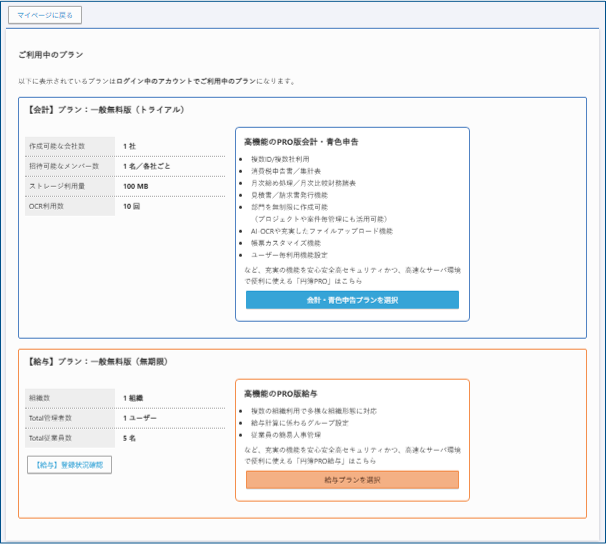The width and height of the screenshot is (606, 544).
Task: Open 【給与】登録状況確認
Action: click(x=69, y=465)
